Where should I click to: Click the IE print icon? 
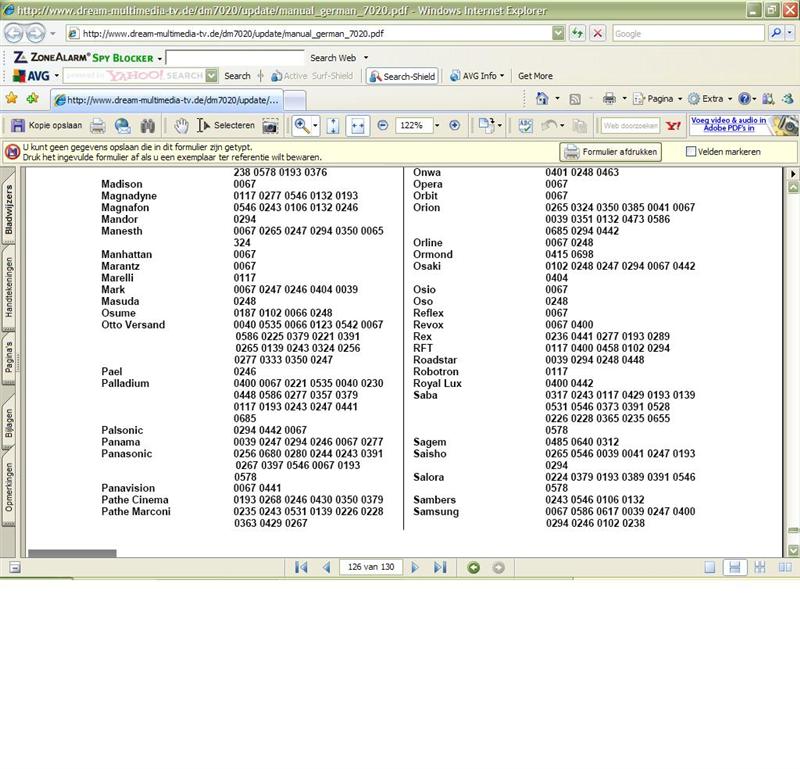(x=609, y=98)
